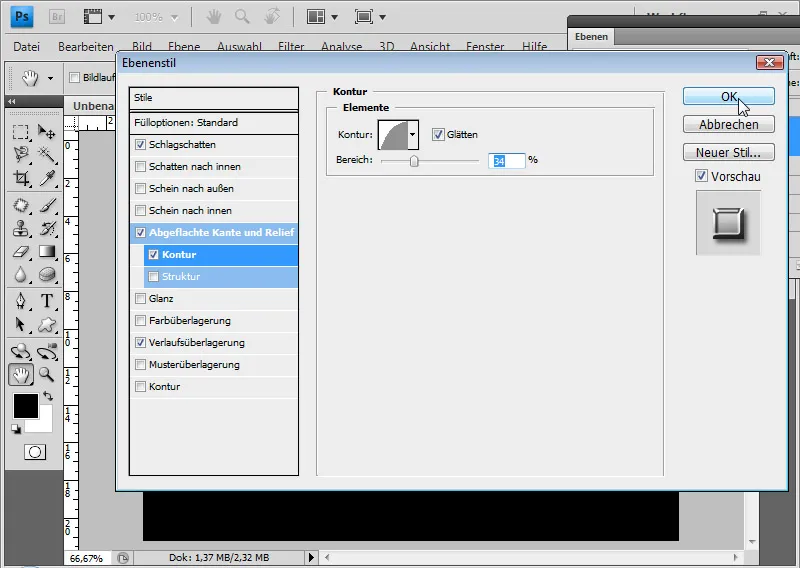Confirm dialog with OK button
Screen dimensions: 800x568
[729, 96]
